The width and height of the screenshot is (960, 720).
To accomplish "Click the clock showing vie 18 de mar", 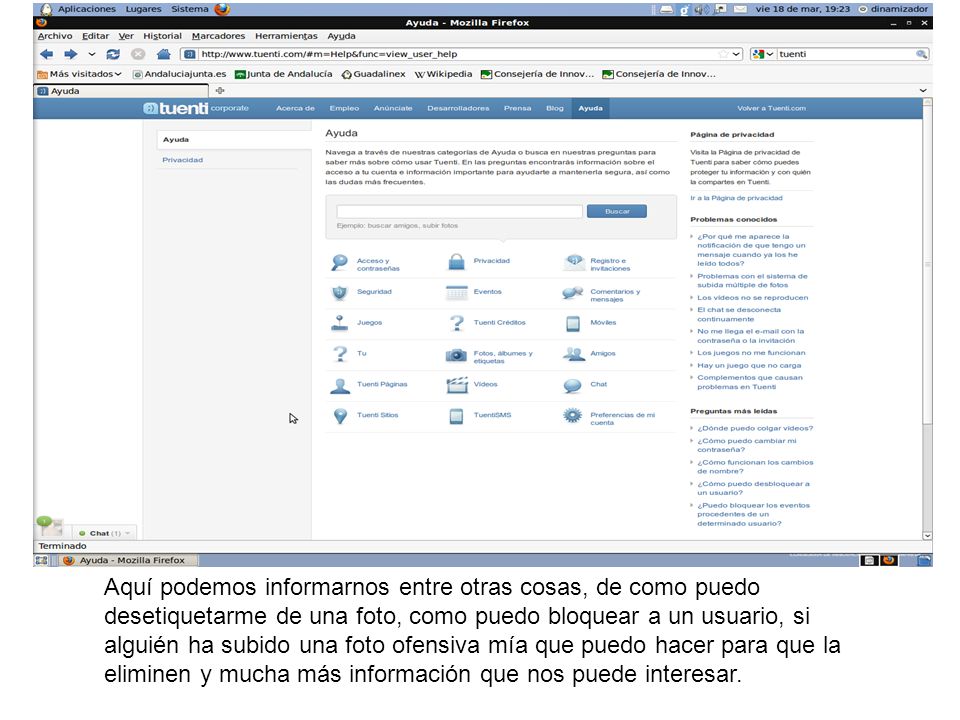I will click(802, 9).
